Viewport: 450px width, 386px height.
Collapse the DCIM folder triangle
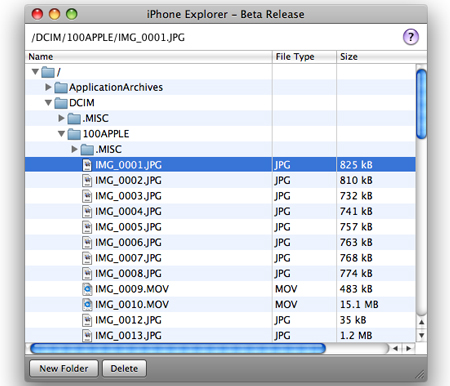(x=48, y=103)
